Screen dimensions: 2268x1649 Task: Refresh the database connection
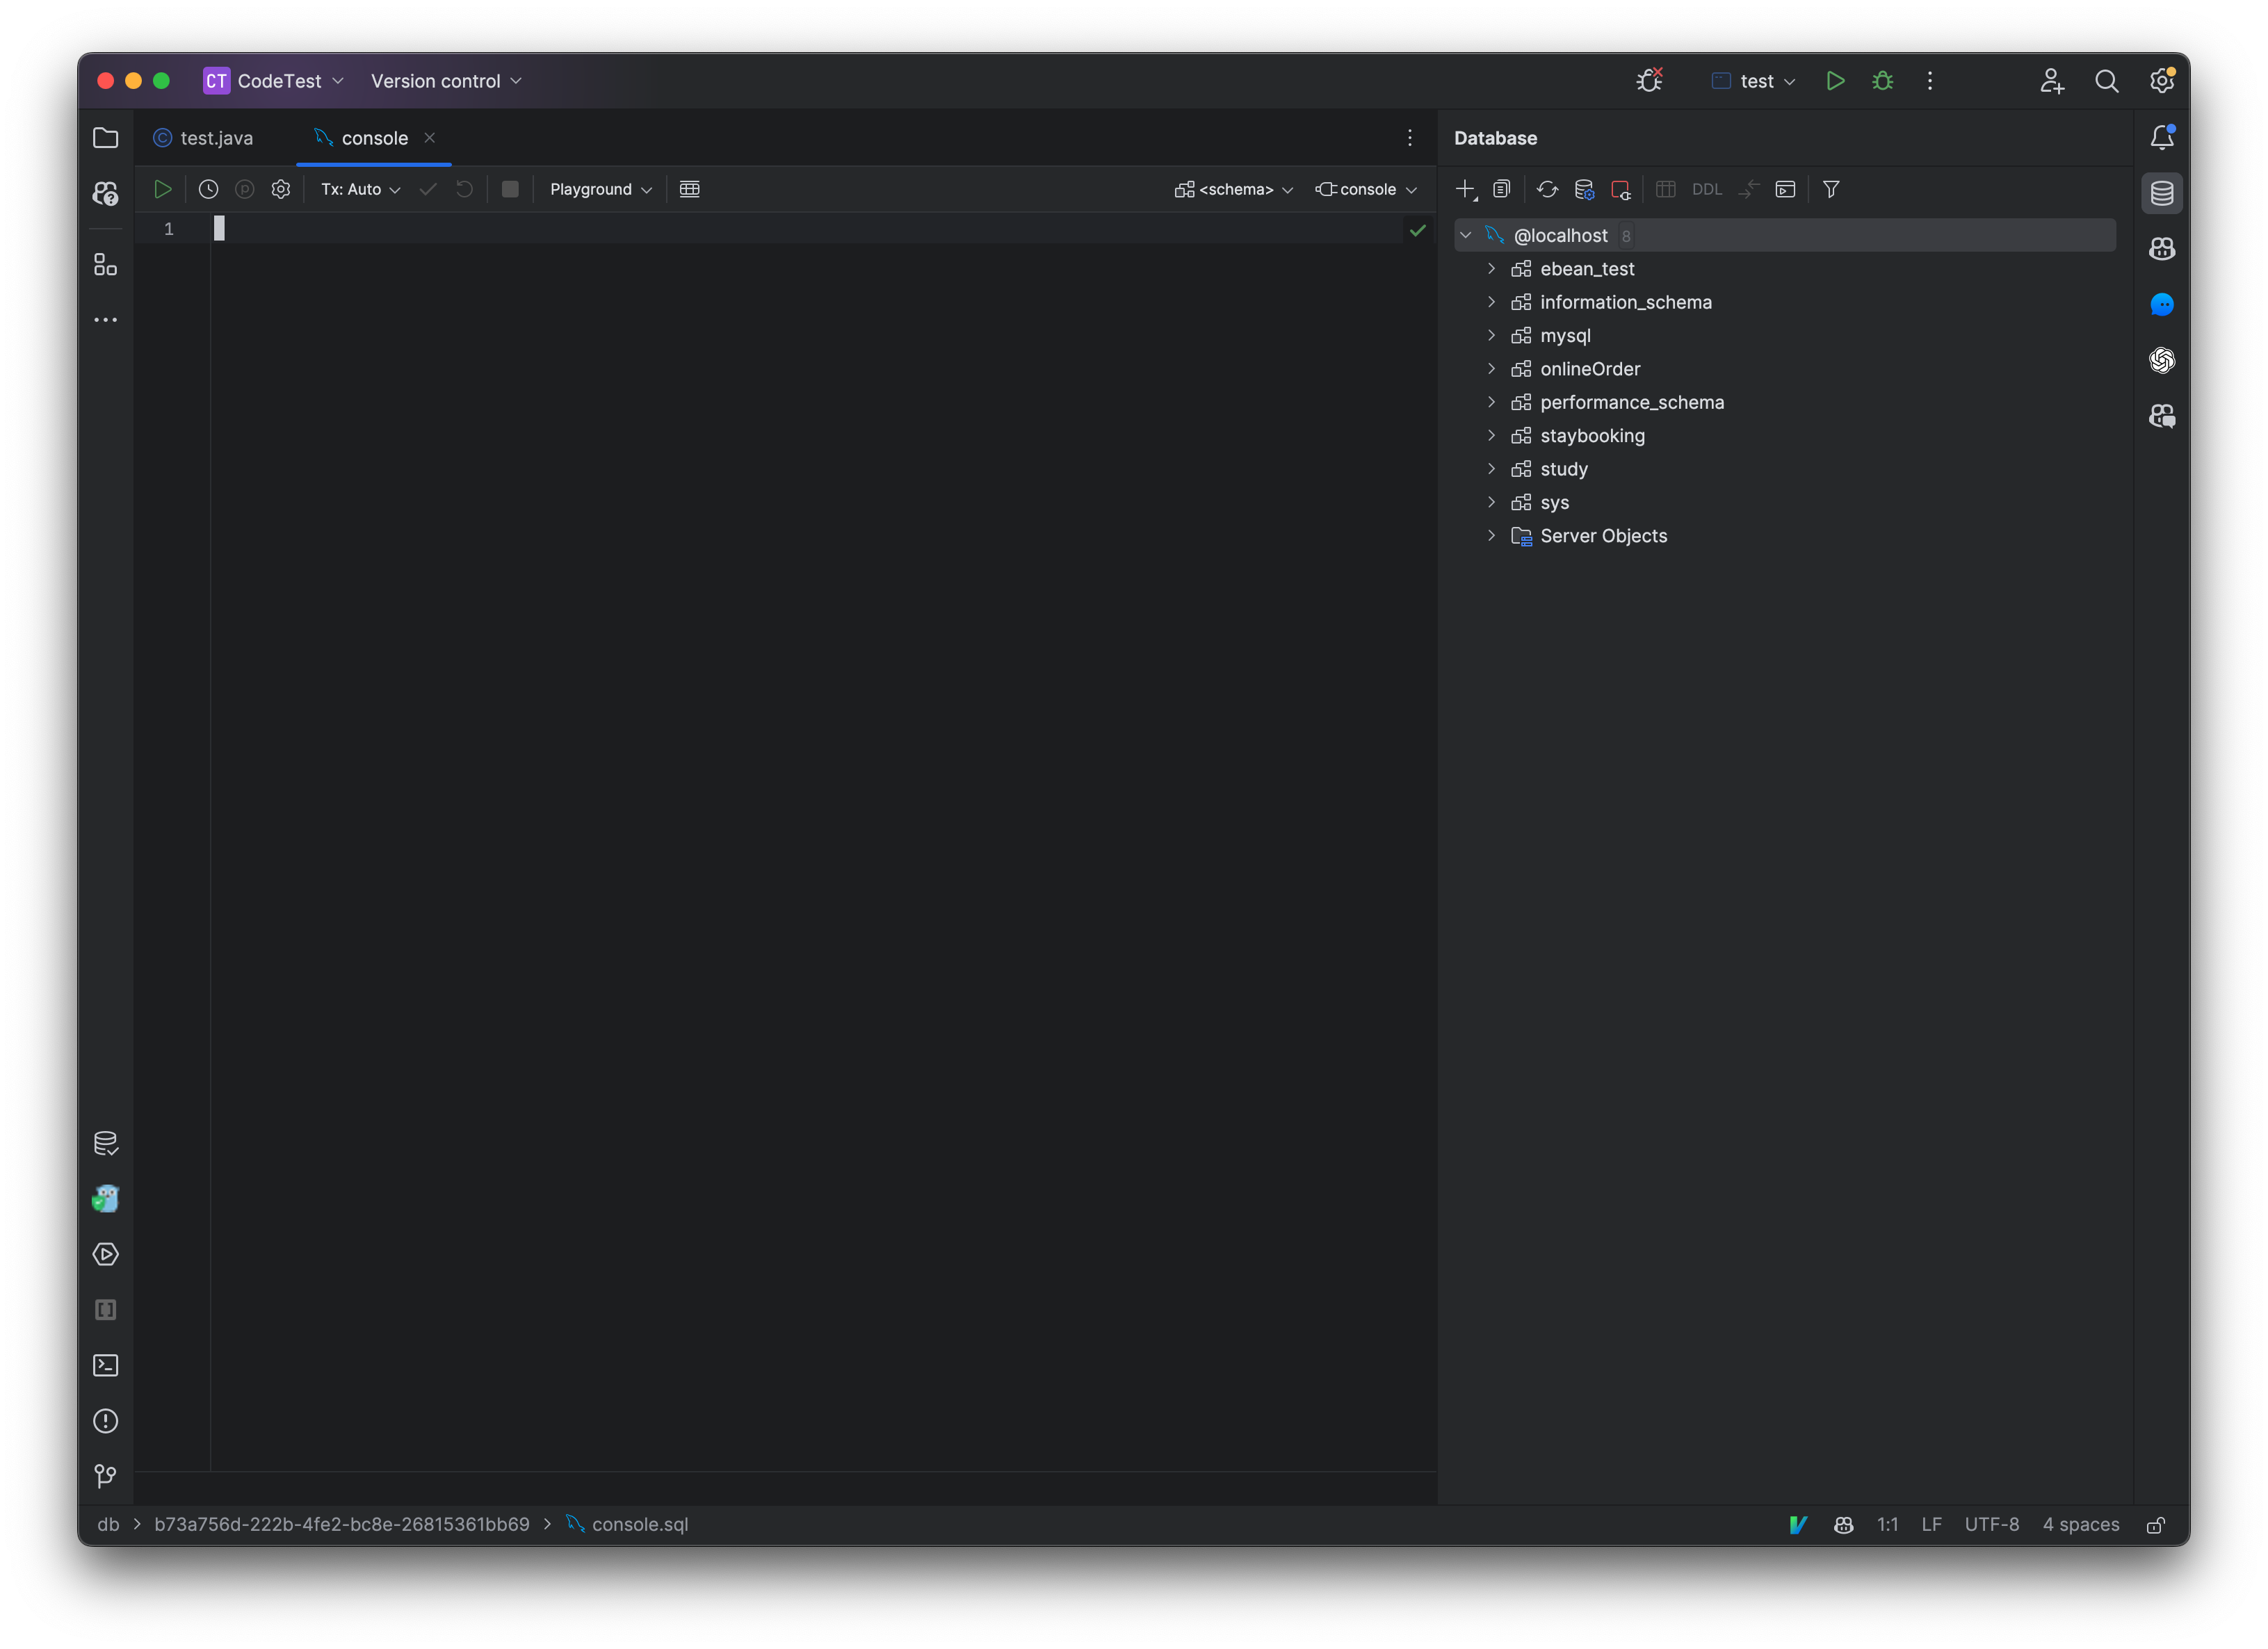[x=1548, y=189]
